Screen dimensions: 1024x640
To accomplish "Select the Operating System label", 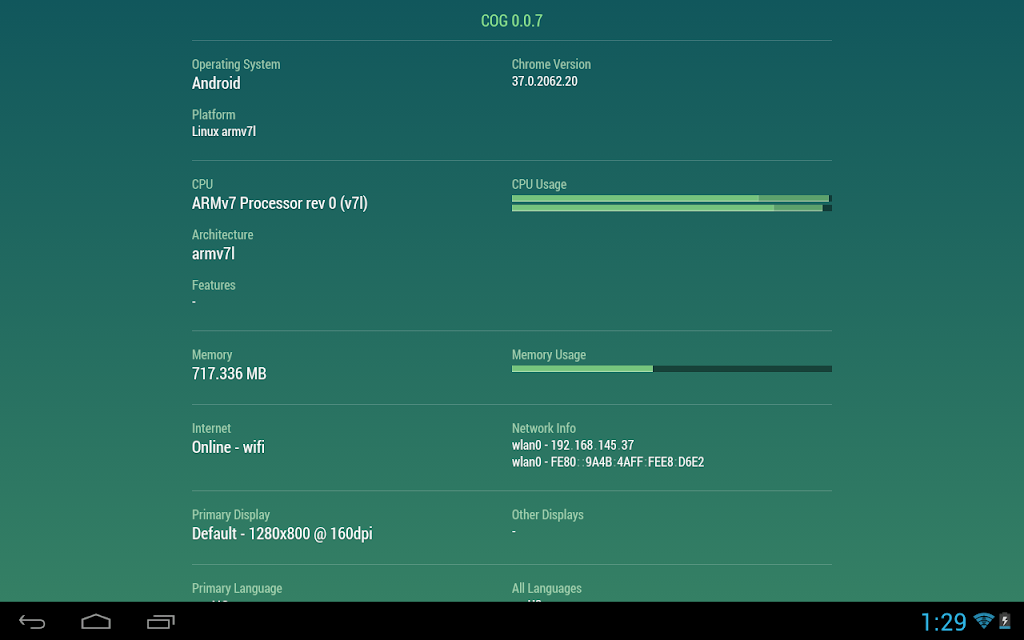I will [236, 65].
